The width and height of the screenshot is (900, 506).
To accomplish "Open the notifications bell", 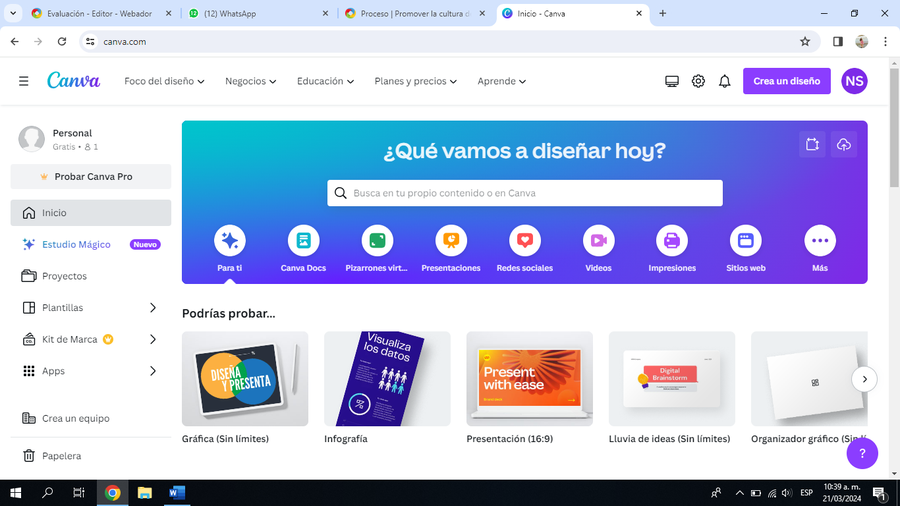I will 724,81.
